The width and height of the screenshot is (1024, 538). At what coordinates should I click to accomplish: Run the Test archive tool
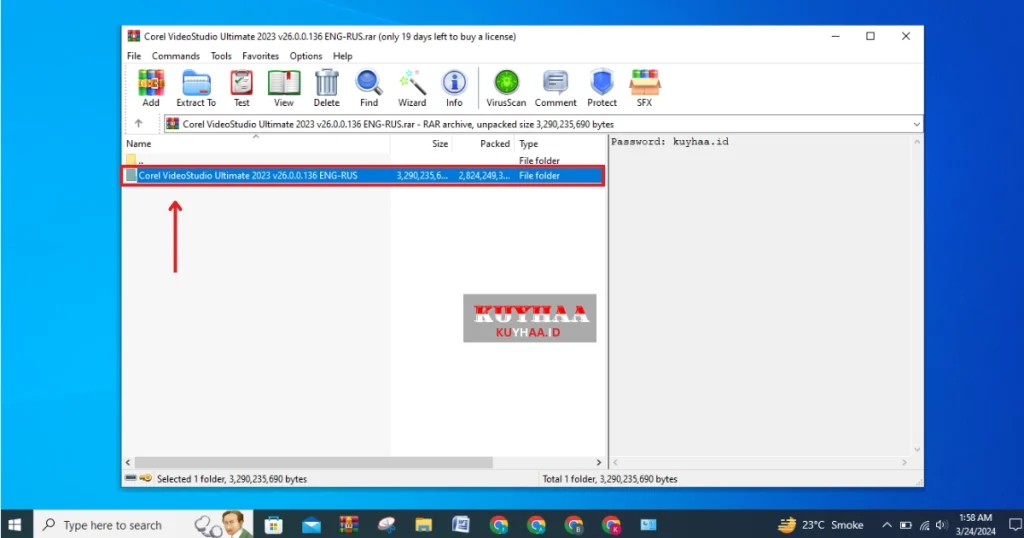click(x=242, y=88)
